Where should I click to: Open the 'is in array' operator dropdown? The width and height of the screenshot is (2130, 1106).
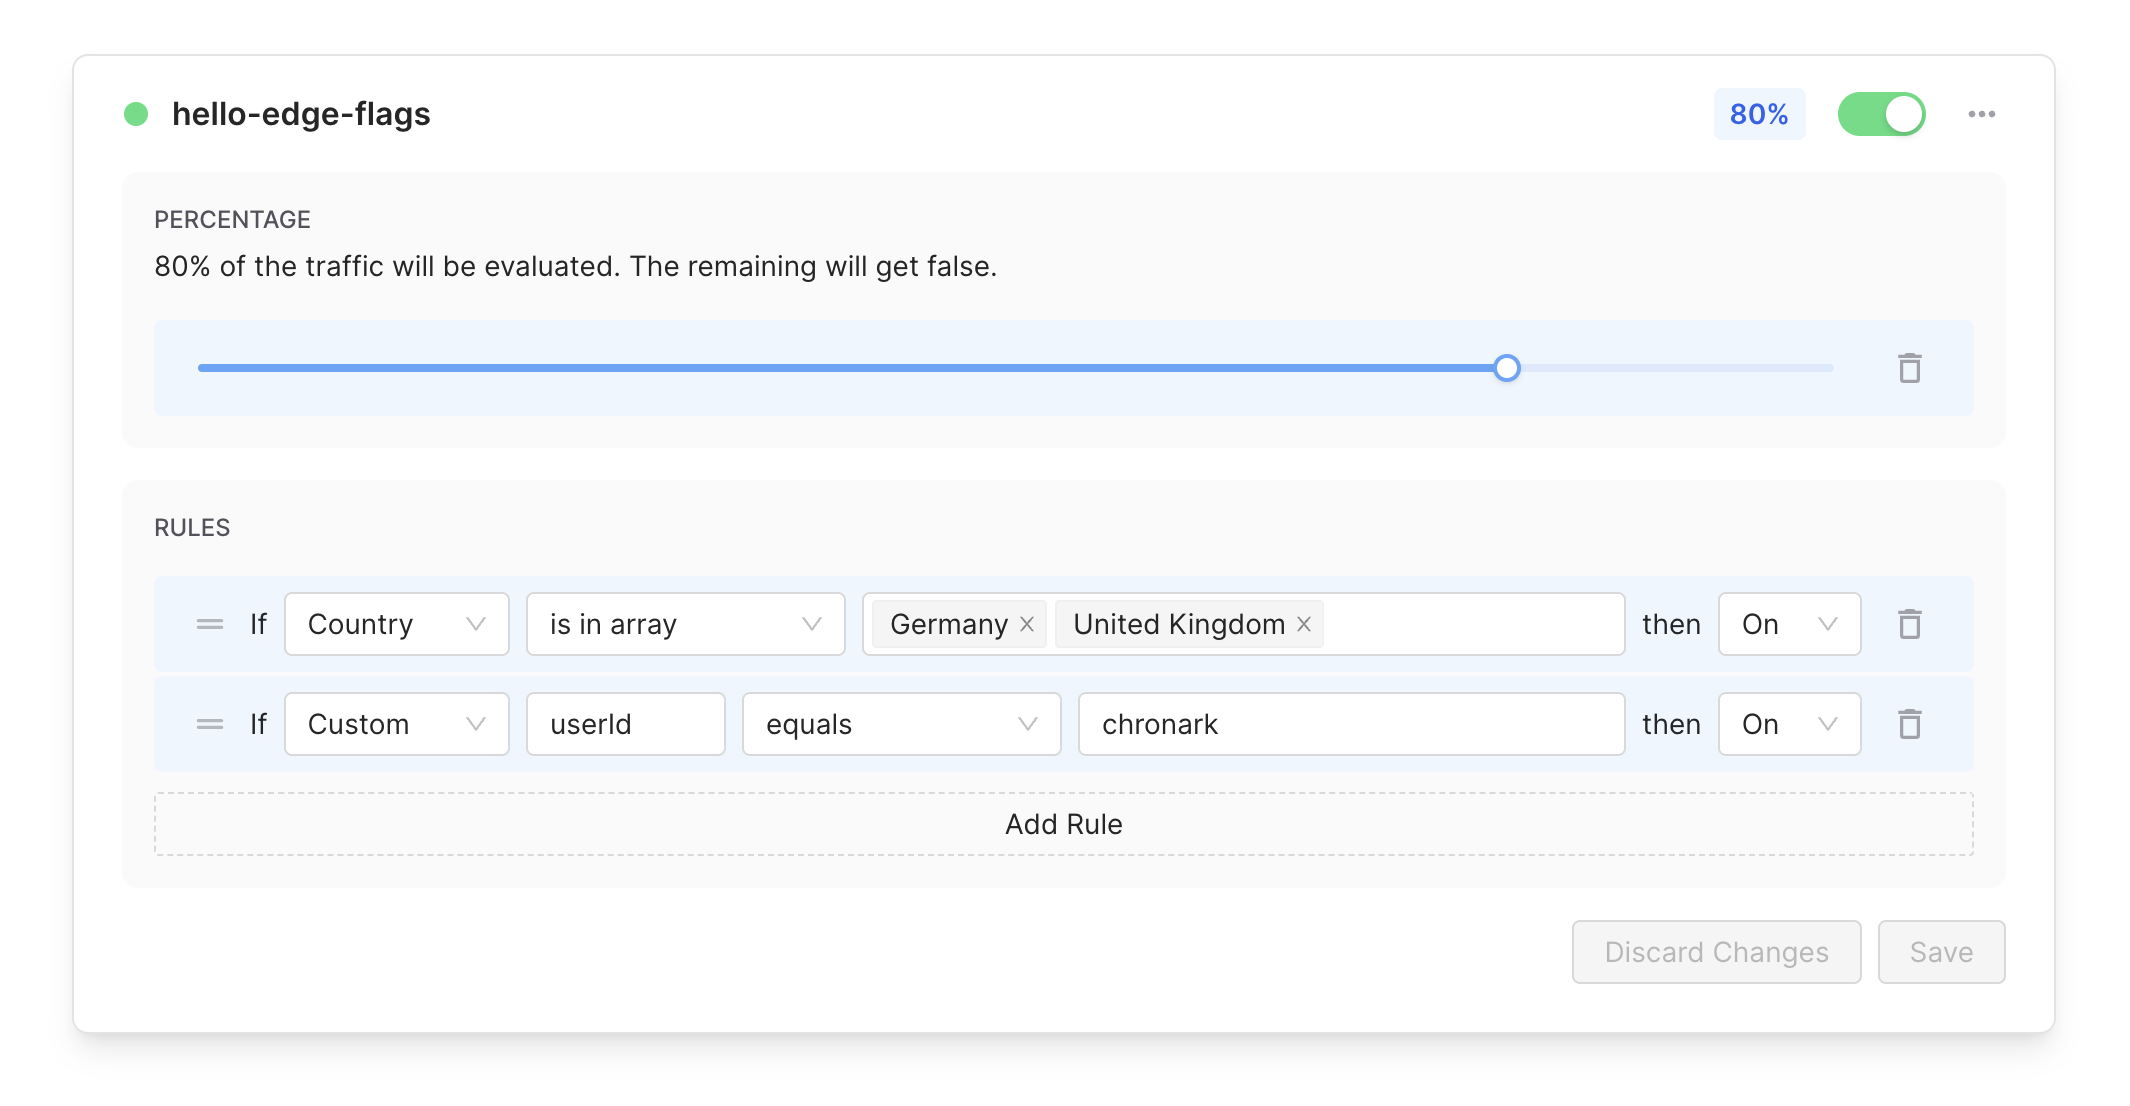685,624
